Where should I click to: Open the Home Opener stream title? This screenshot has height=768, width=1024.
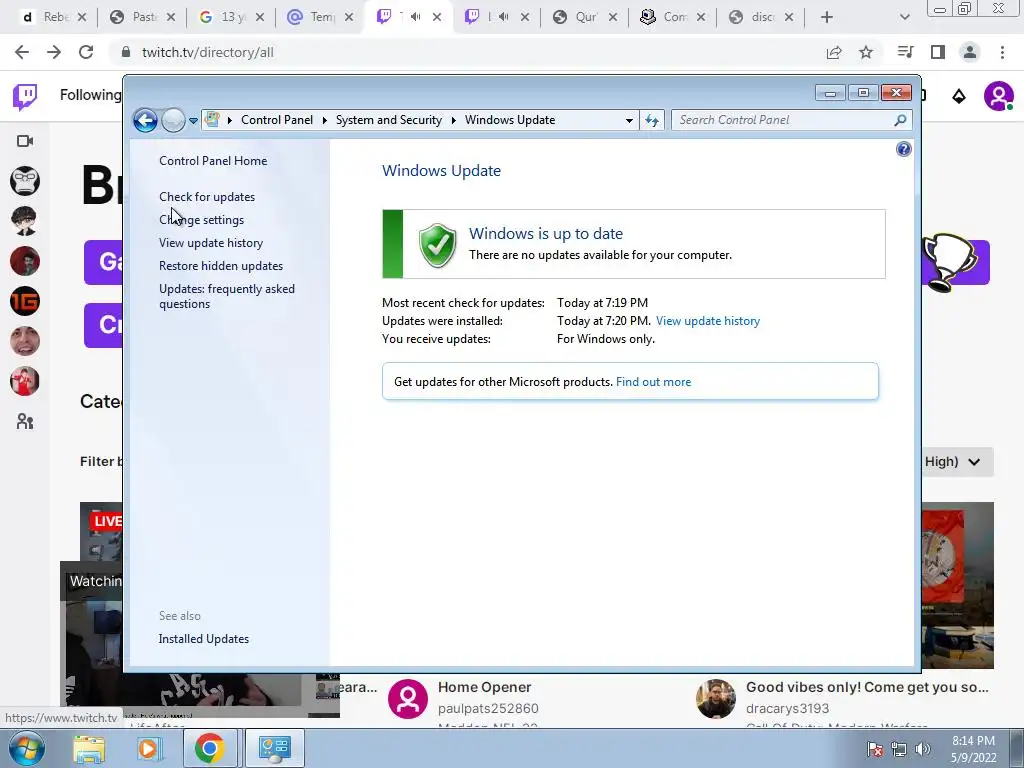point(485,687)
